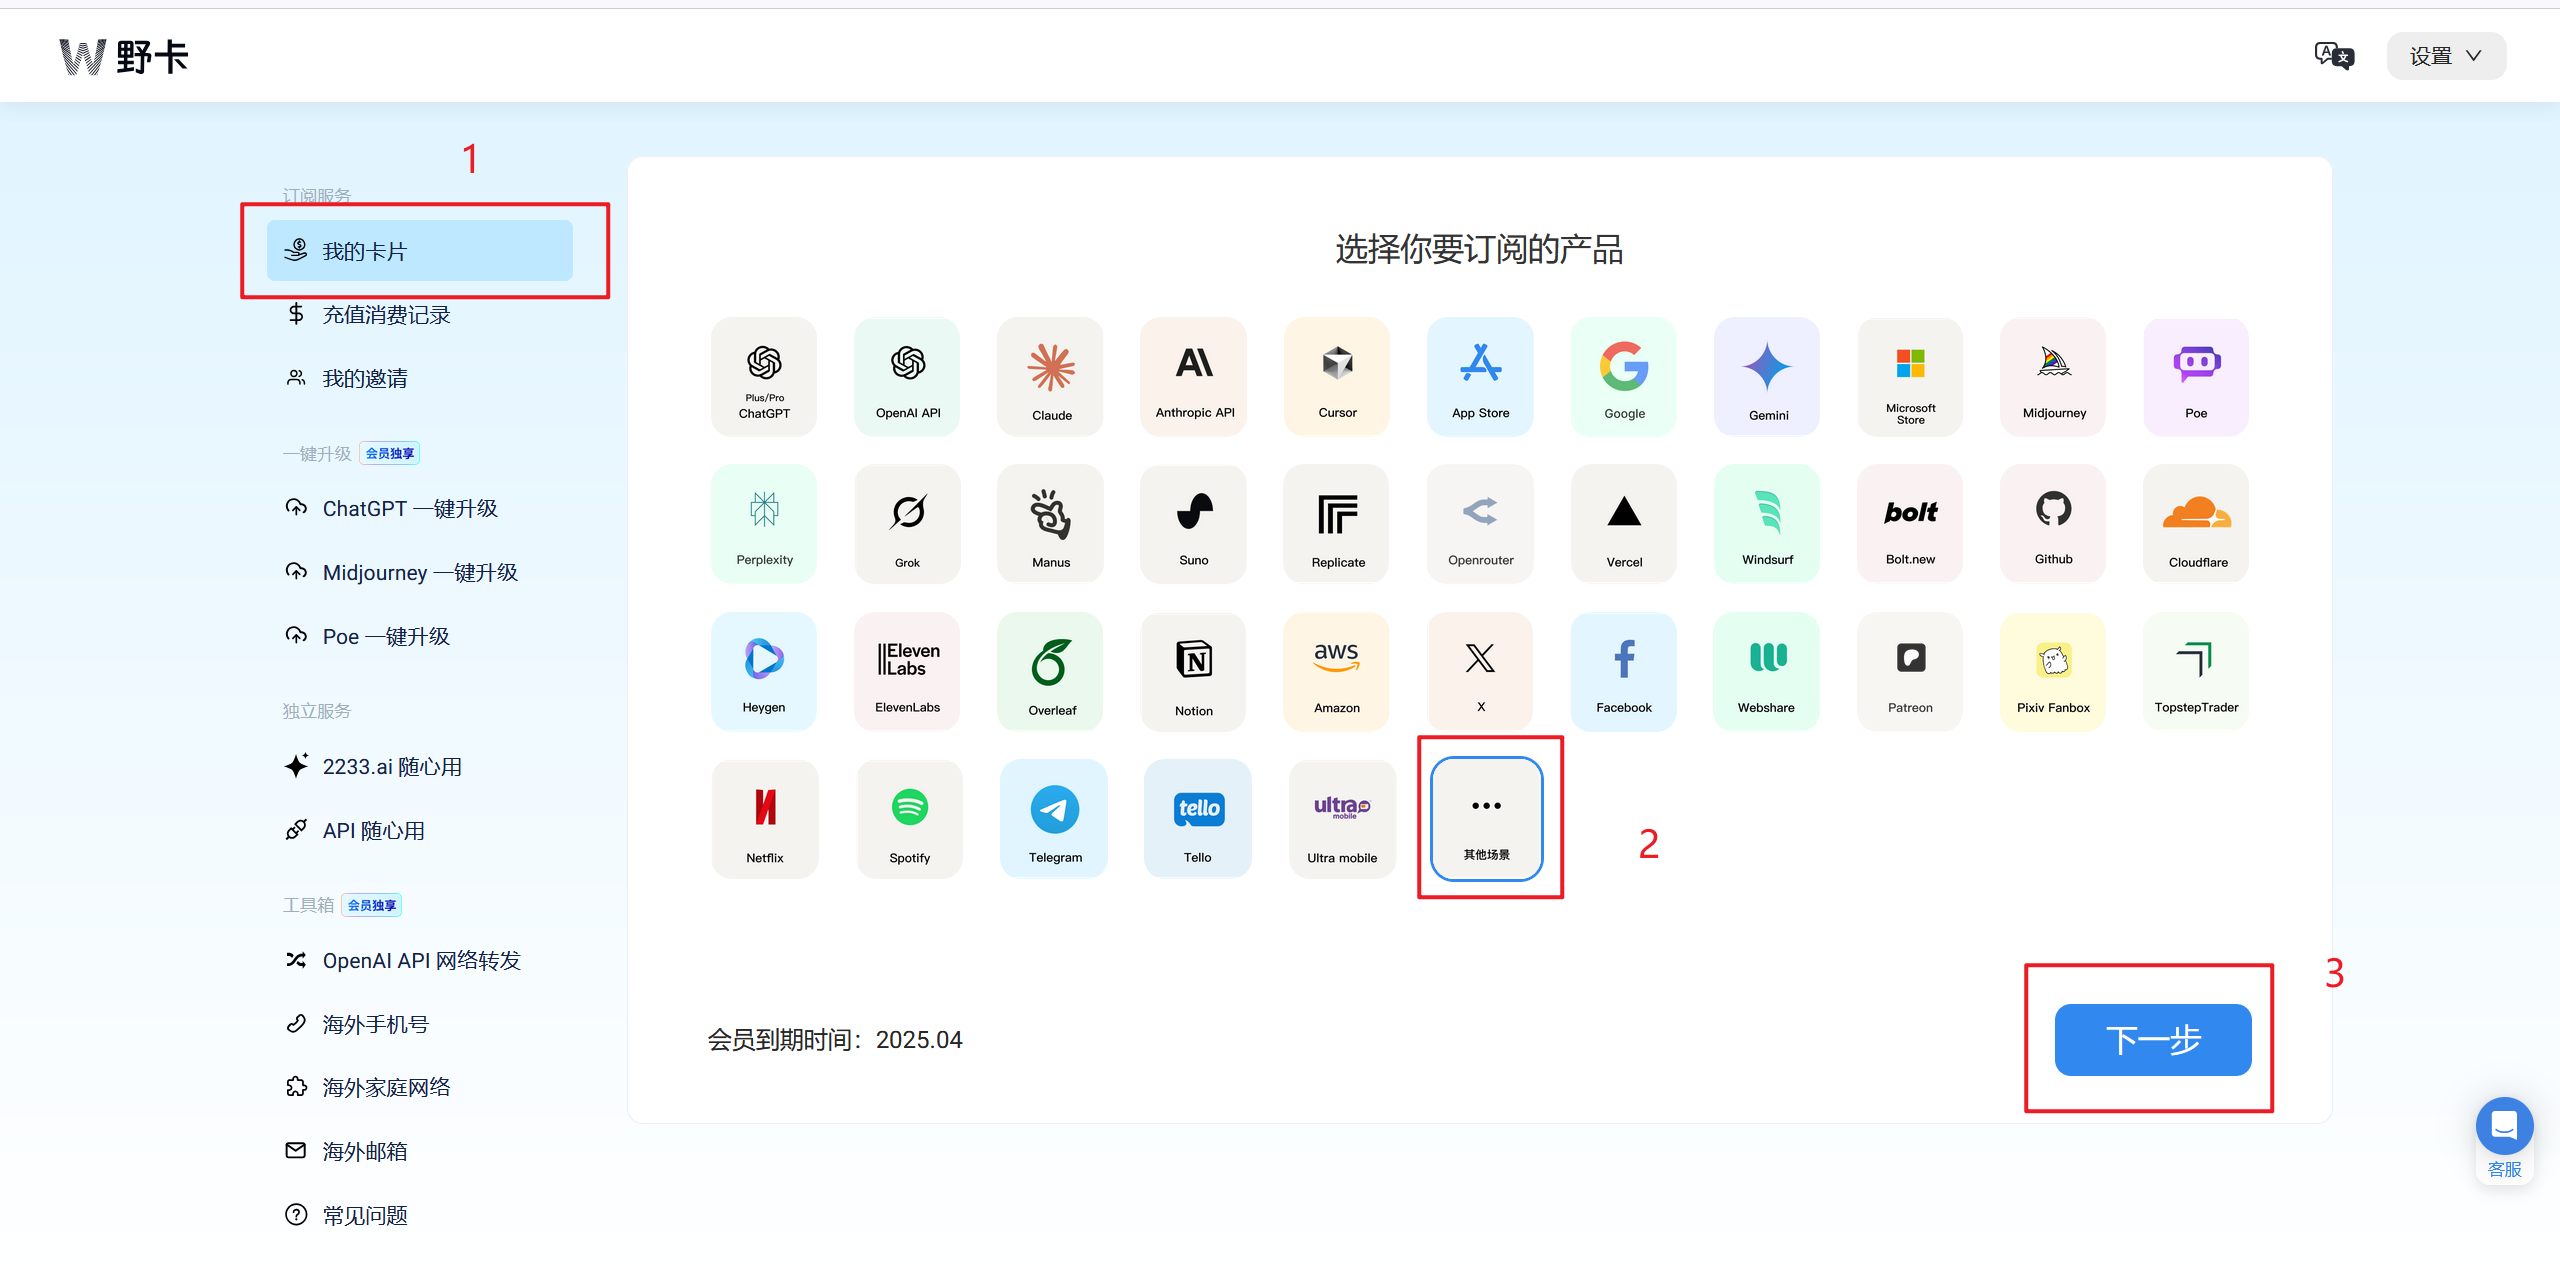Choose the OpenAI API product card
Viewport: 2560px width, 1279px height.
pos(907,377)
